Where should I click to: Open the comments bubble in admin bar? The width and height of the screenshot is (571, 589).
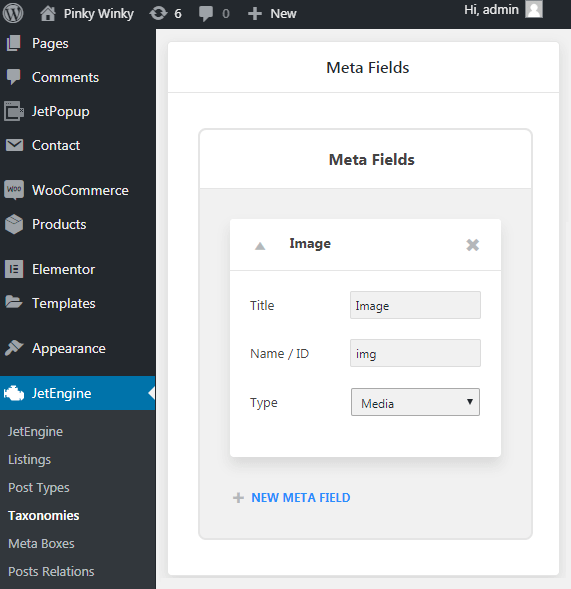coord(205,14)
